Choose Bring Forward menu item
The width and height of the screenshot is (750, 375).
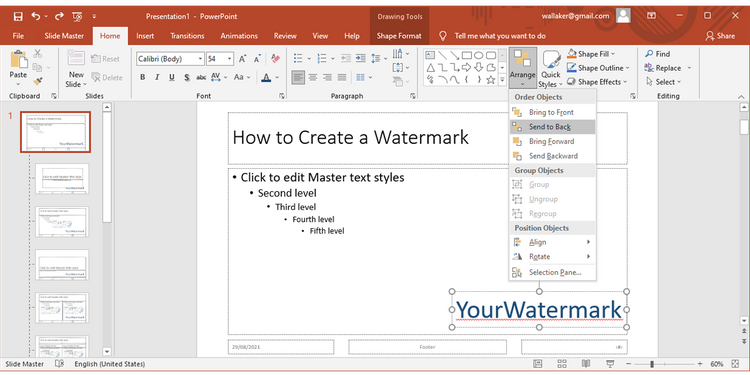(x=552, y=141)
